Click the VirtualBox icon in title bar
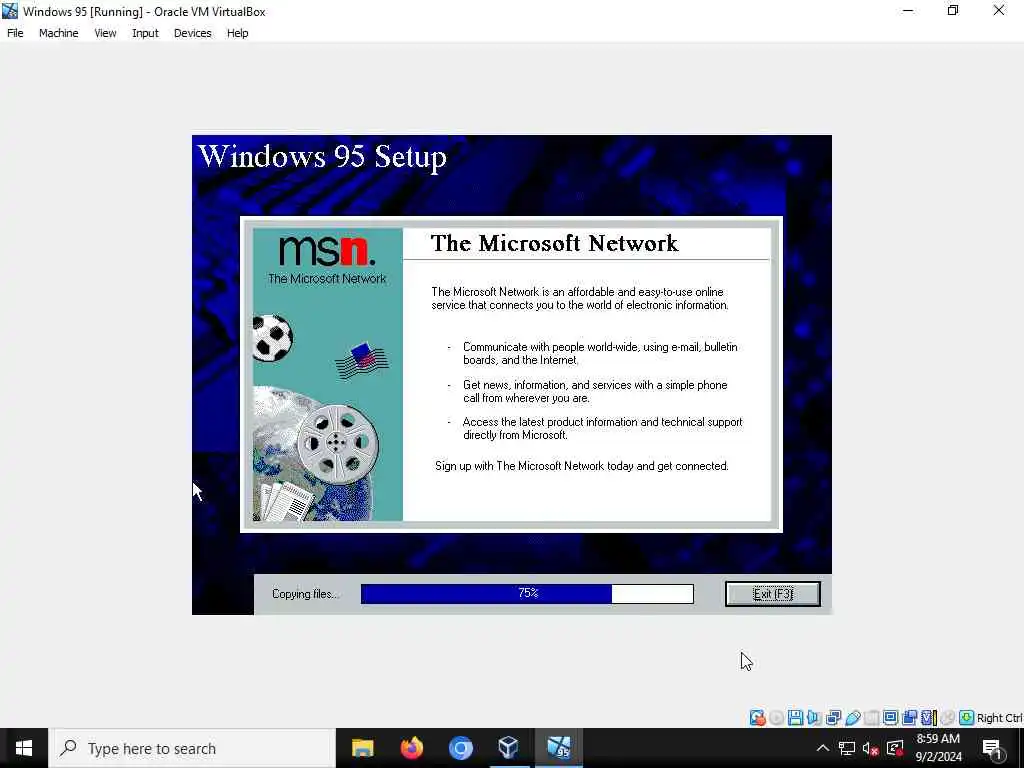 tap(10, 10)
